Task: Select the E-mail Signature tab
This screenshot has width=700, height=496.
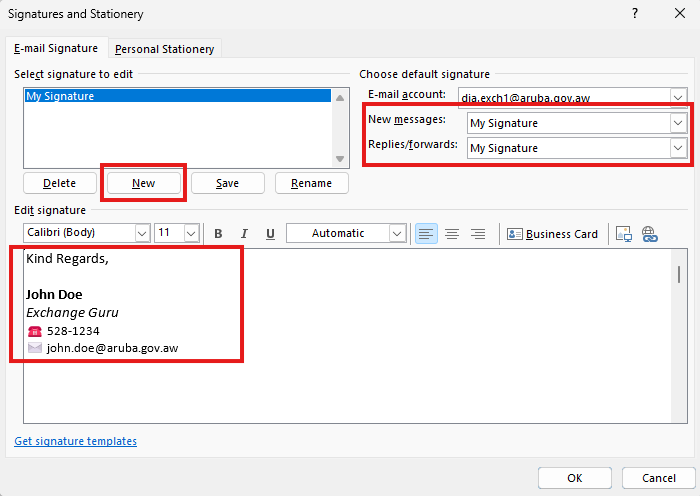Action: 55,48
